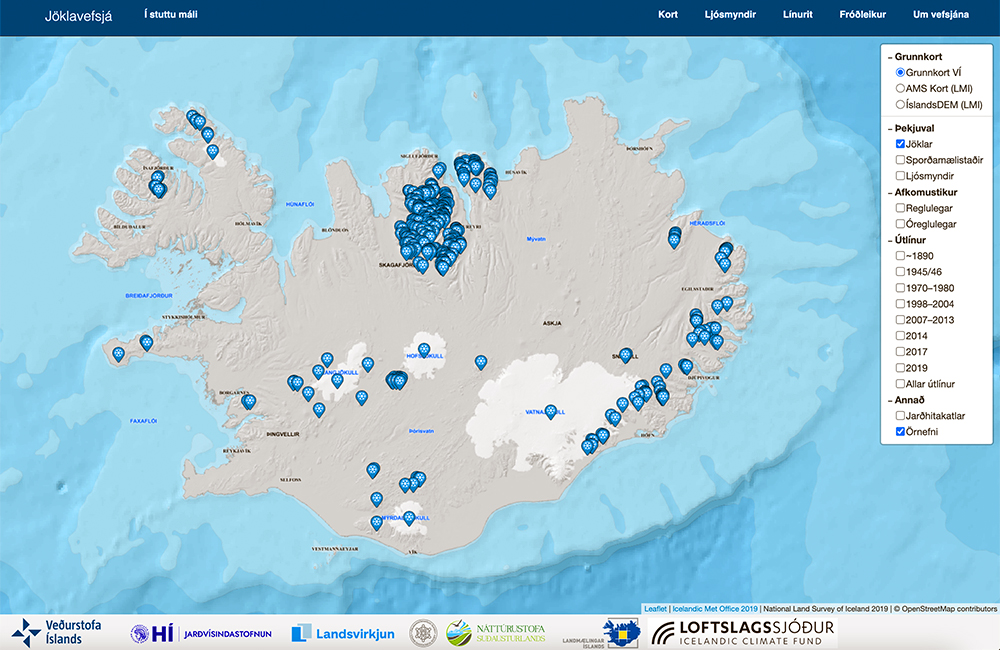Click the HÉRAÐSFLÓI label on map

[707, 223]
